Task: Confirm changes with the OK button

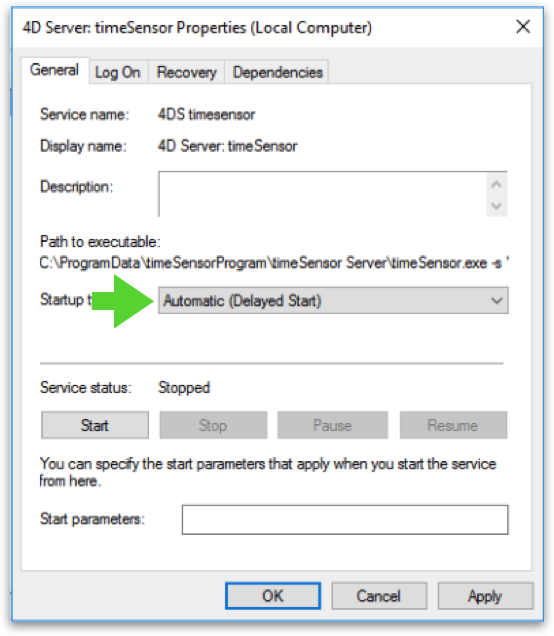Action: coord(273,596)
